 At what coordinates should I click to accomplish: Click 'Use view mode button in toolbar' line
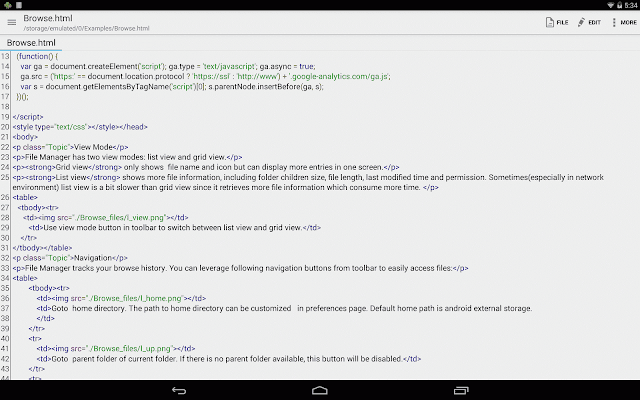(x=175, y=228)
